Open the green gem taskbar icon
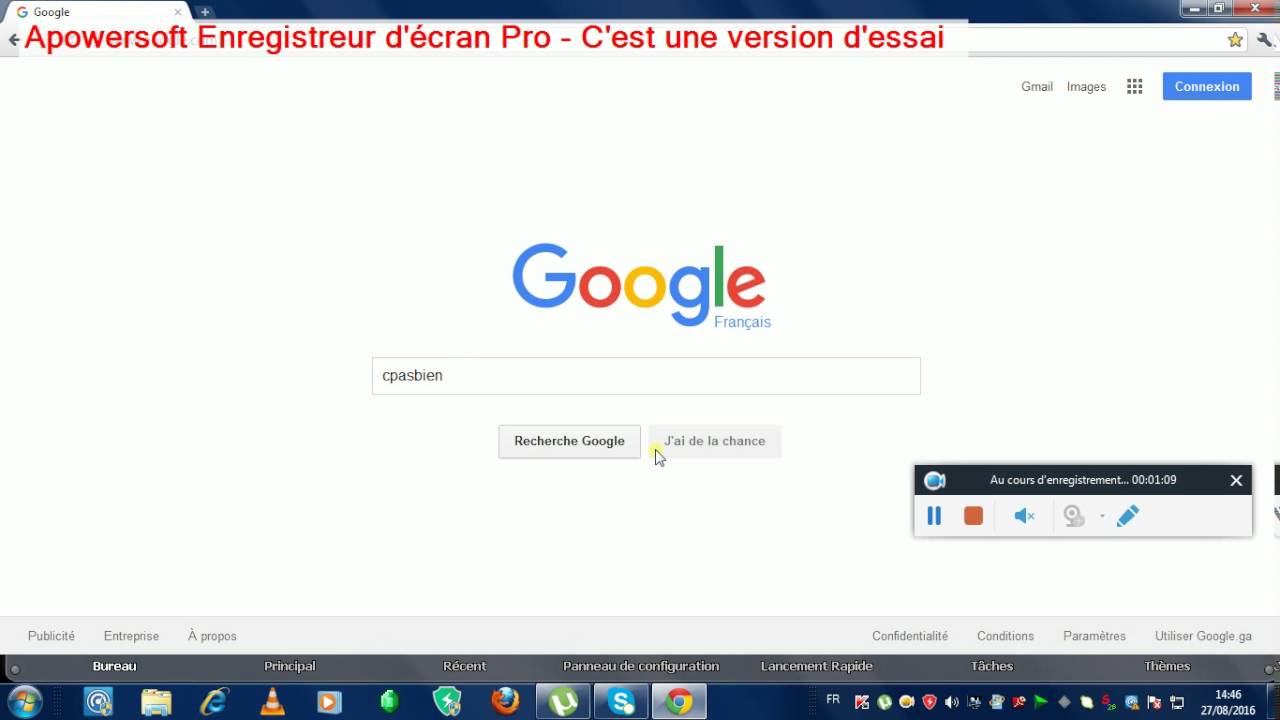1280x720 pixels. tap(389, 702)
